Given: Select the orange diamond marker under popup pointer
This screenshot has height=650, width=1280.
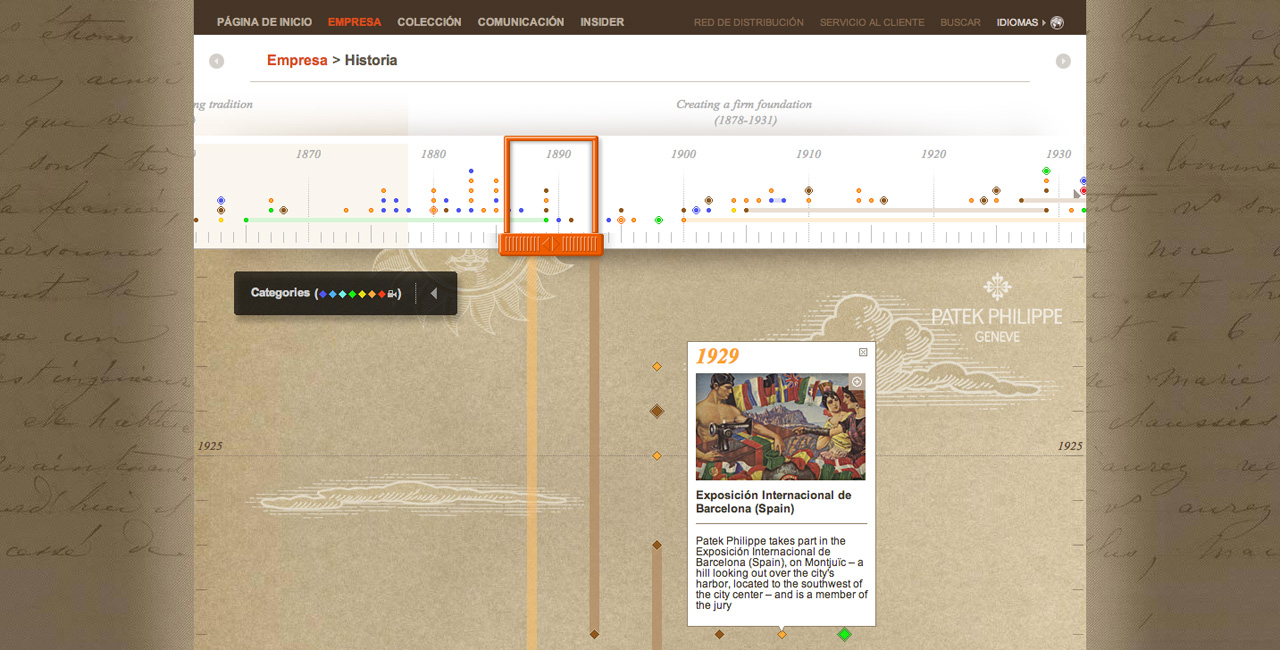Looking at the screenshot, I should pyautogui.click(x=782, y=634).
